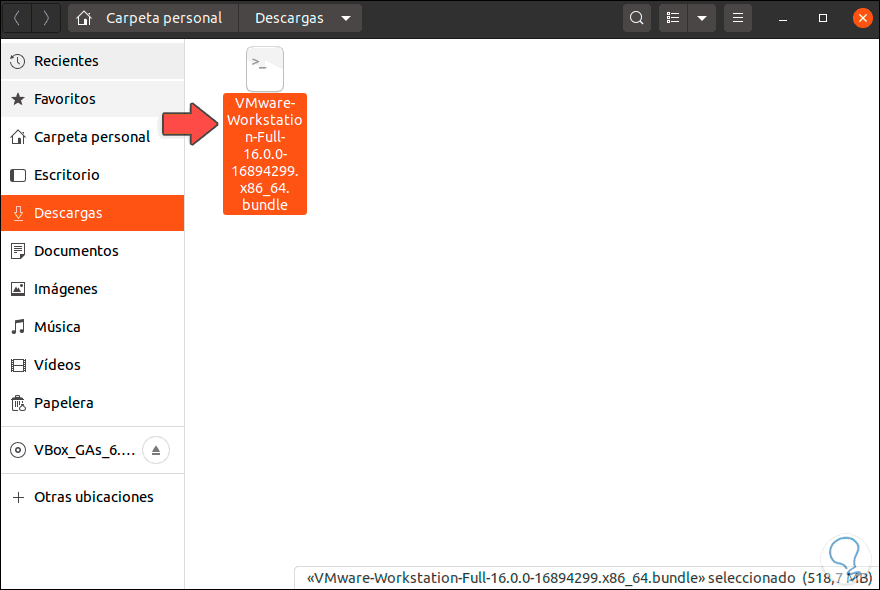Go back with the left arrow button
This screenshot has width=880, height=590.
(x=17, y=19)
